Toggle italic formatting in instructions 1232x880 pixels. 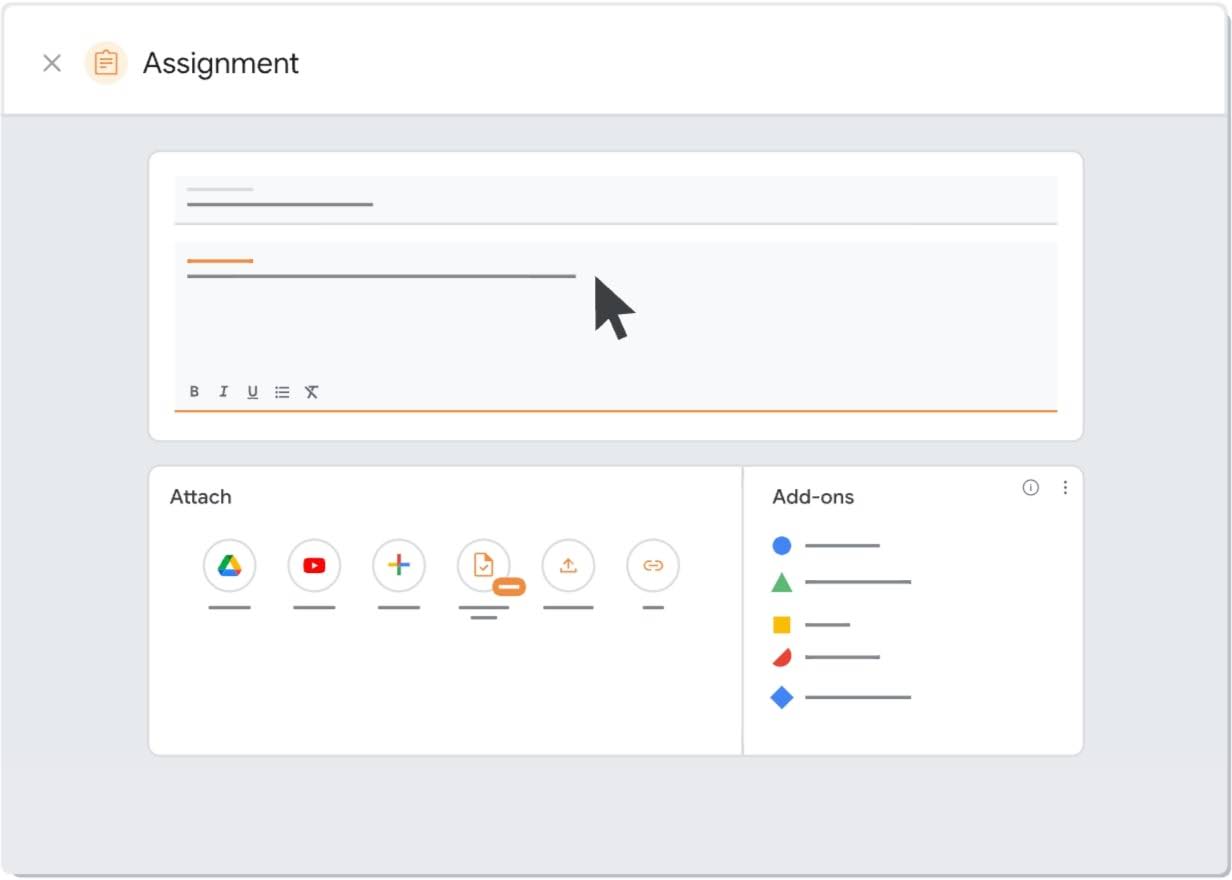tap(223, 392)
